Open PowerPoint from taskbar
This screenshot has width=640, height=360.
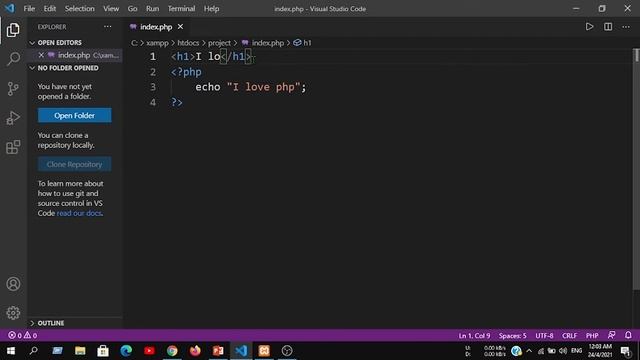[x=218, y=351]
